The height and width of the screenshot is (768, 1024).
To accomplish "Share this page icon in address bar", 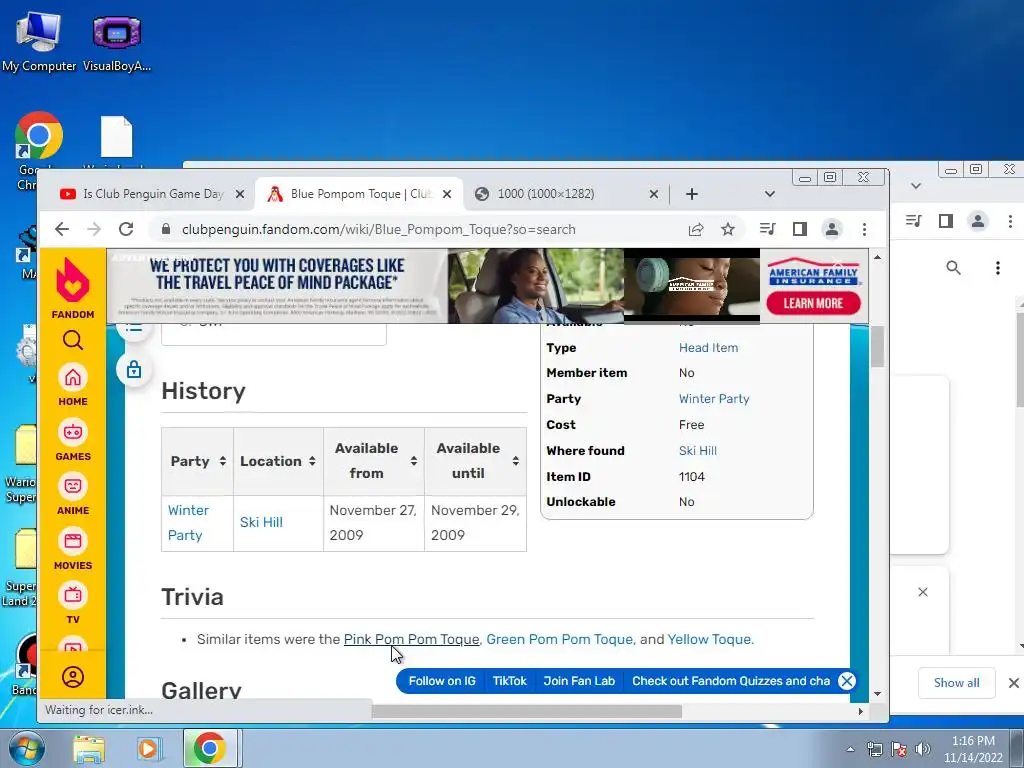I will click(696, 229).
